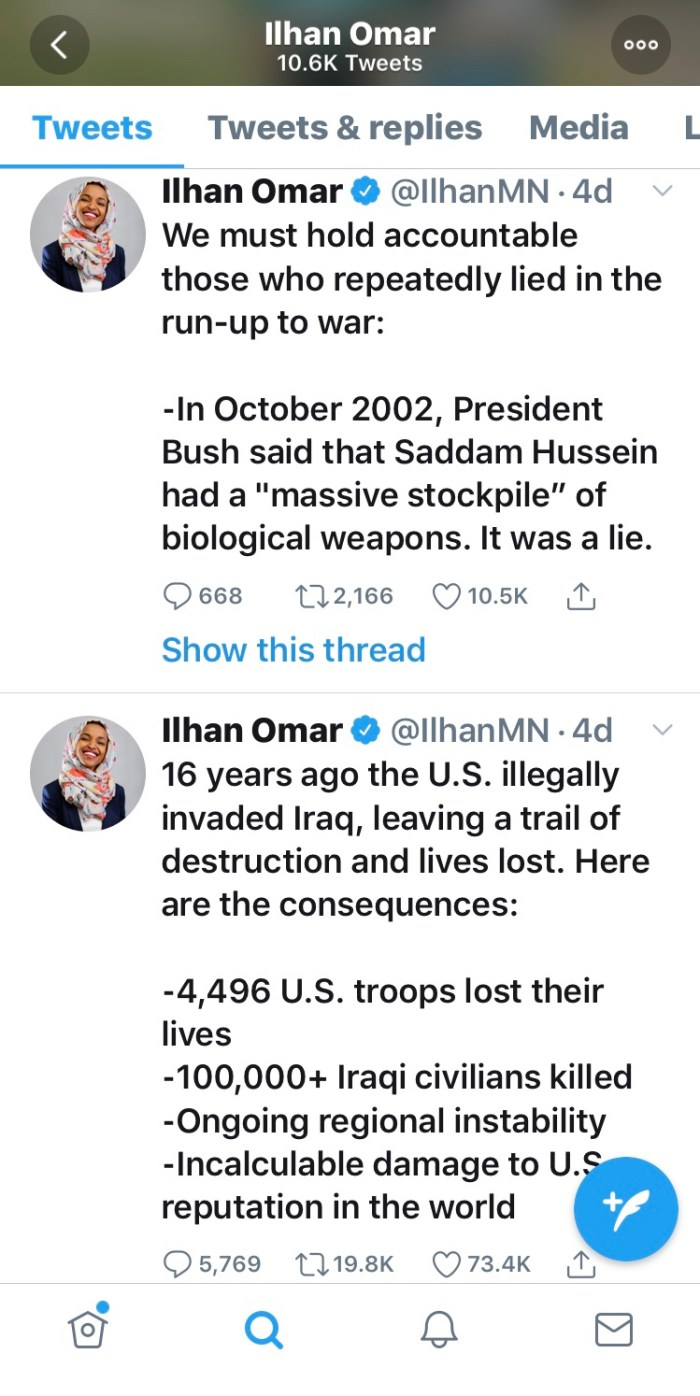The height and width of the screenshot is (1396, 700).
Task: Share the Bush biological weapons tweet
Action: click(581, 596)
